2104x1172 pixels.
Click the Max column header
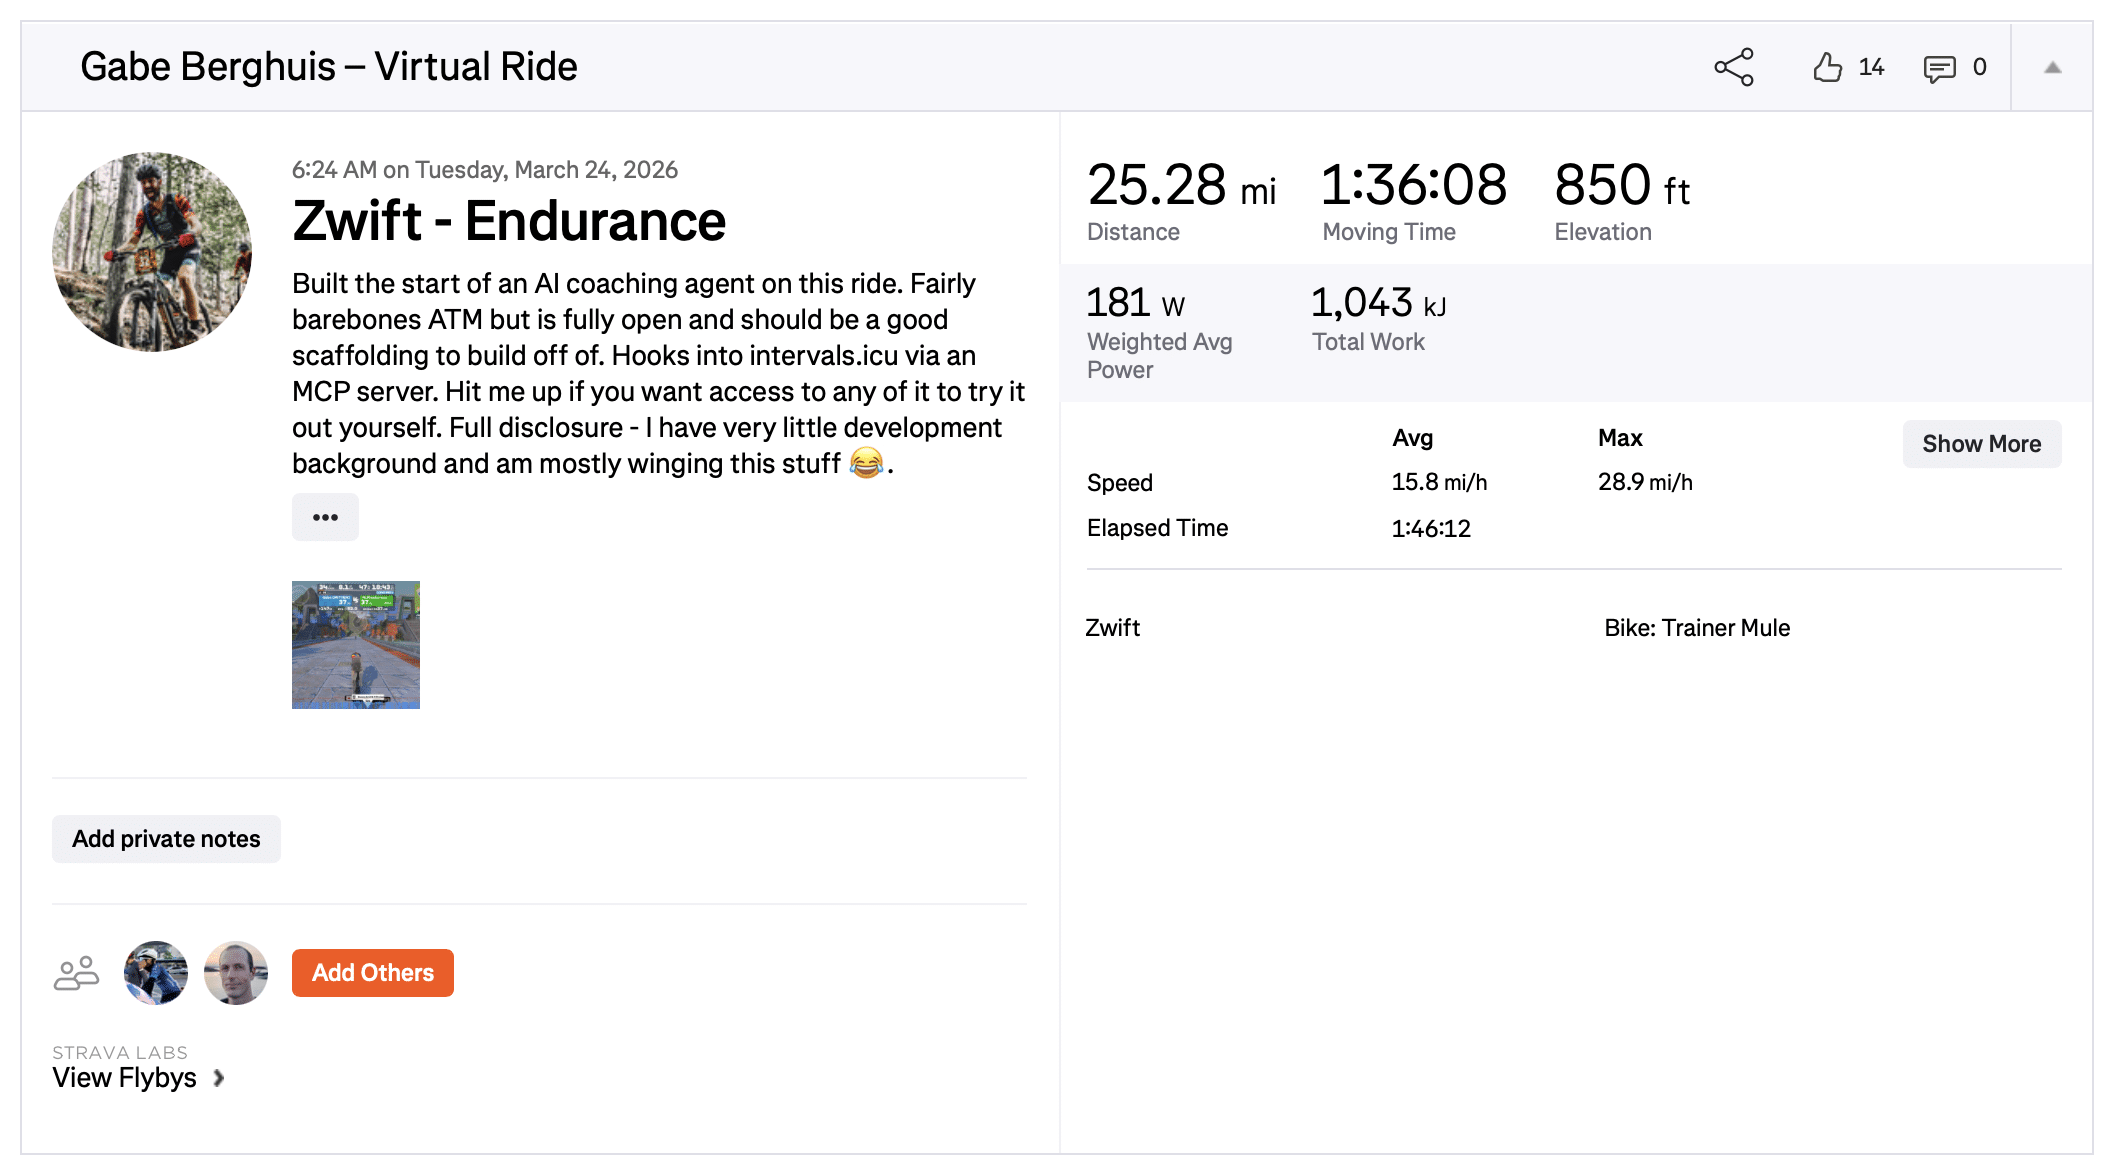pyautogui.click(x=1620, y=438)
